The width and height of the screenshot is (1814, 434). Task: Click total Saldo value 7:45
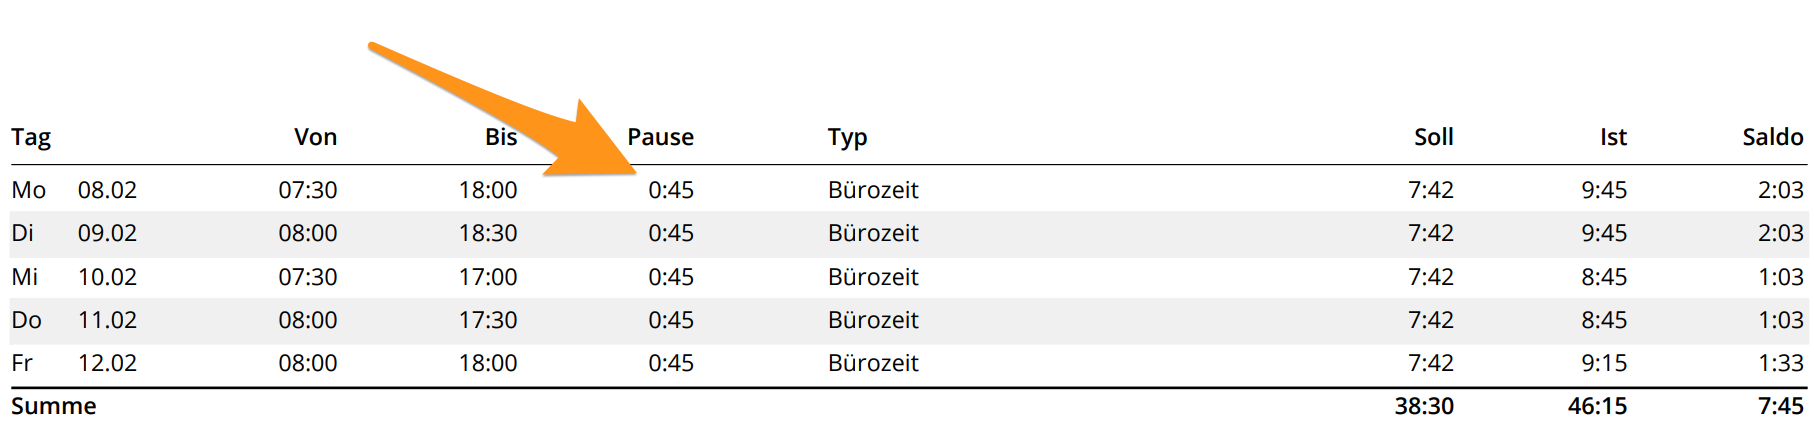click(x=1780, y=406)
